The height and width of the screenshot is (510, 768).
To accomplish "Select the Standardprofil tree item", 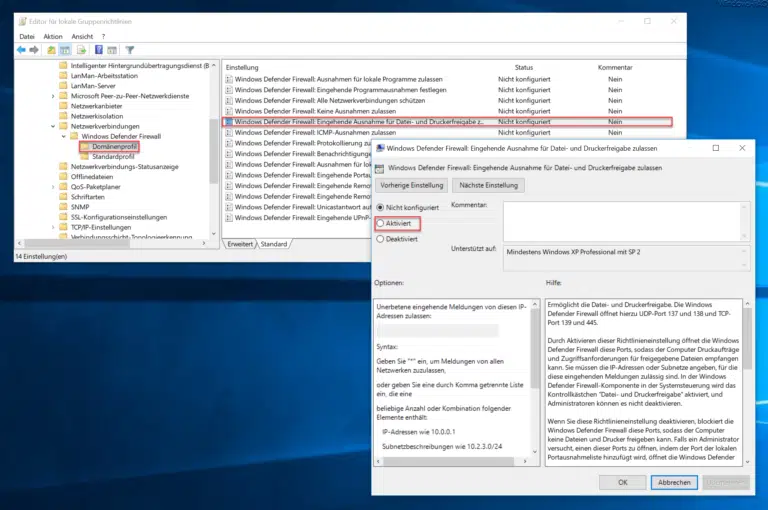I will point(113,156).
